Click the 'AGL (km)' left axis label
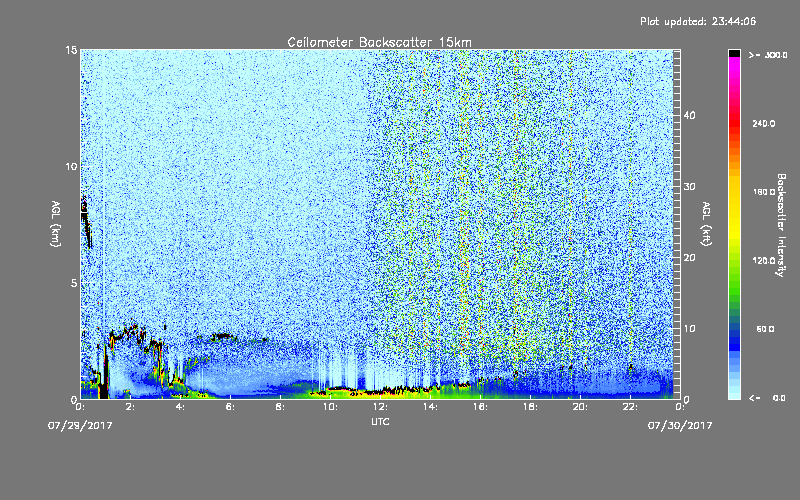This screenshot has height=500, width=800. pos(56,223)
